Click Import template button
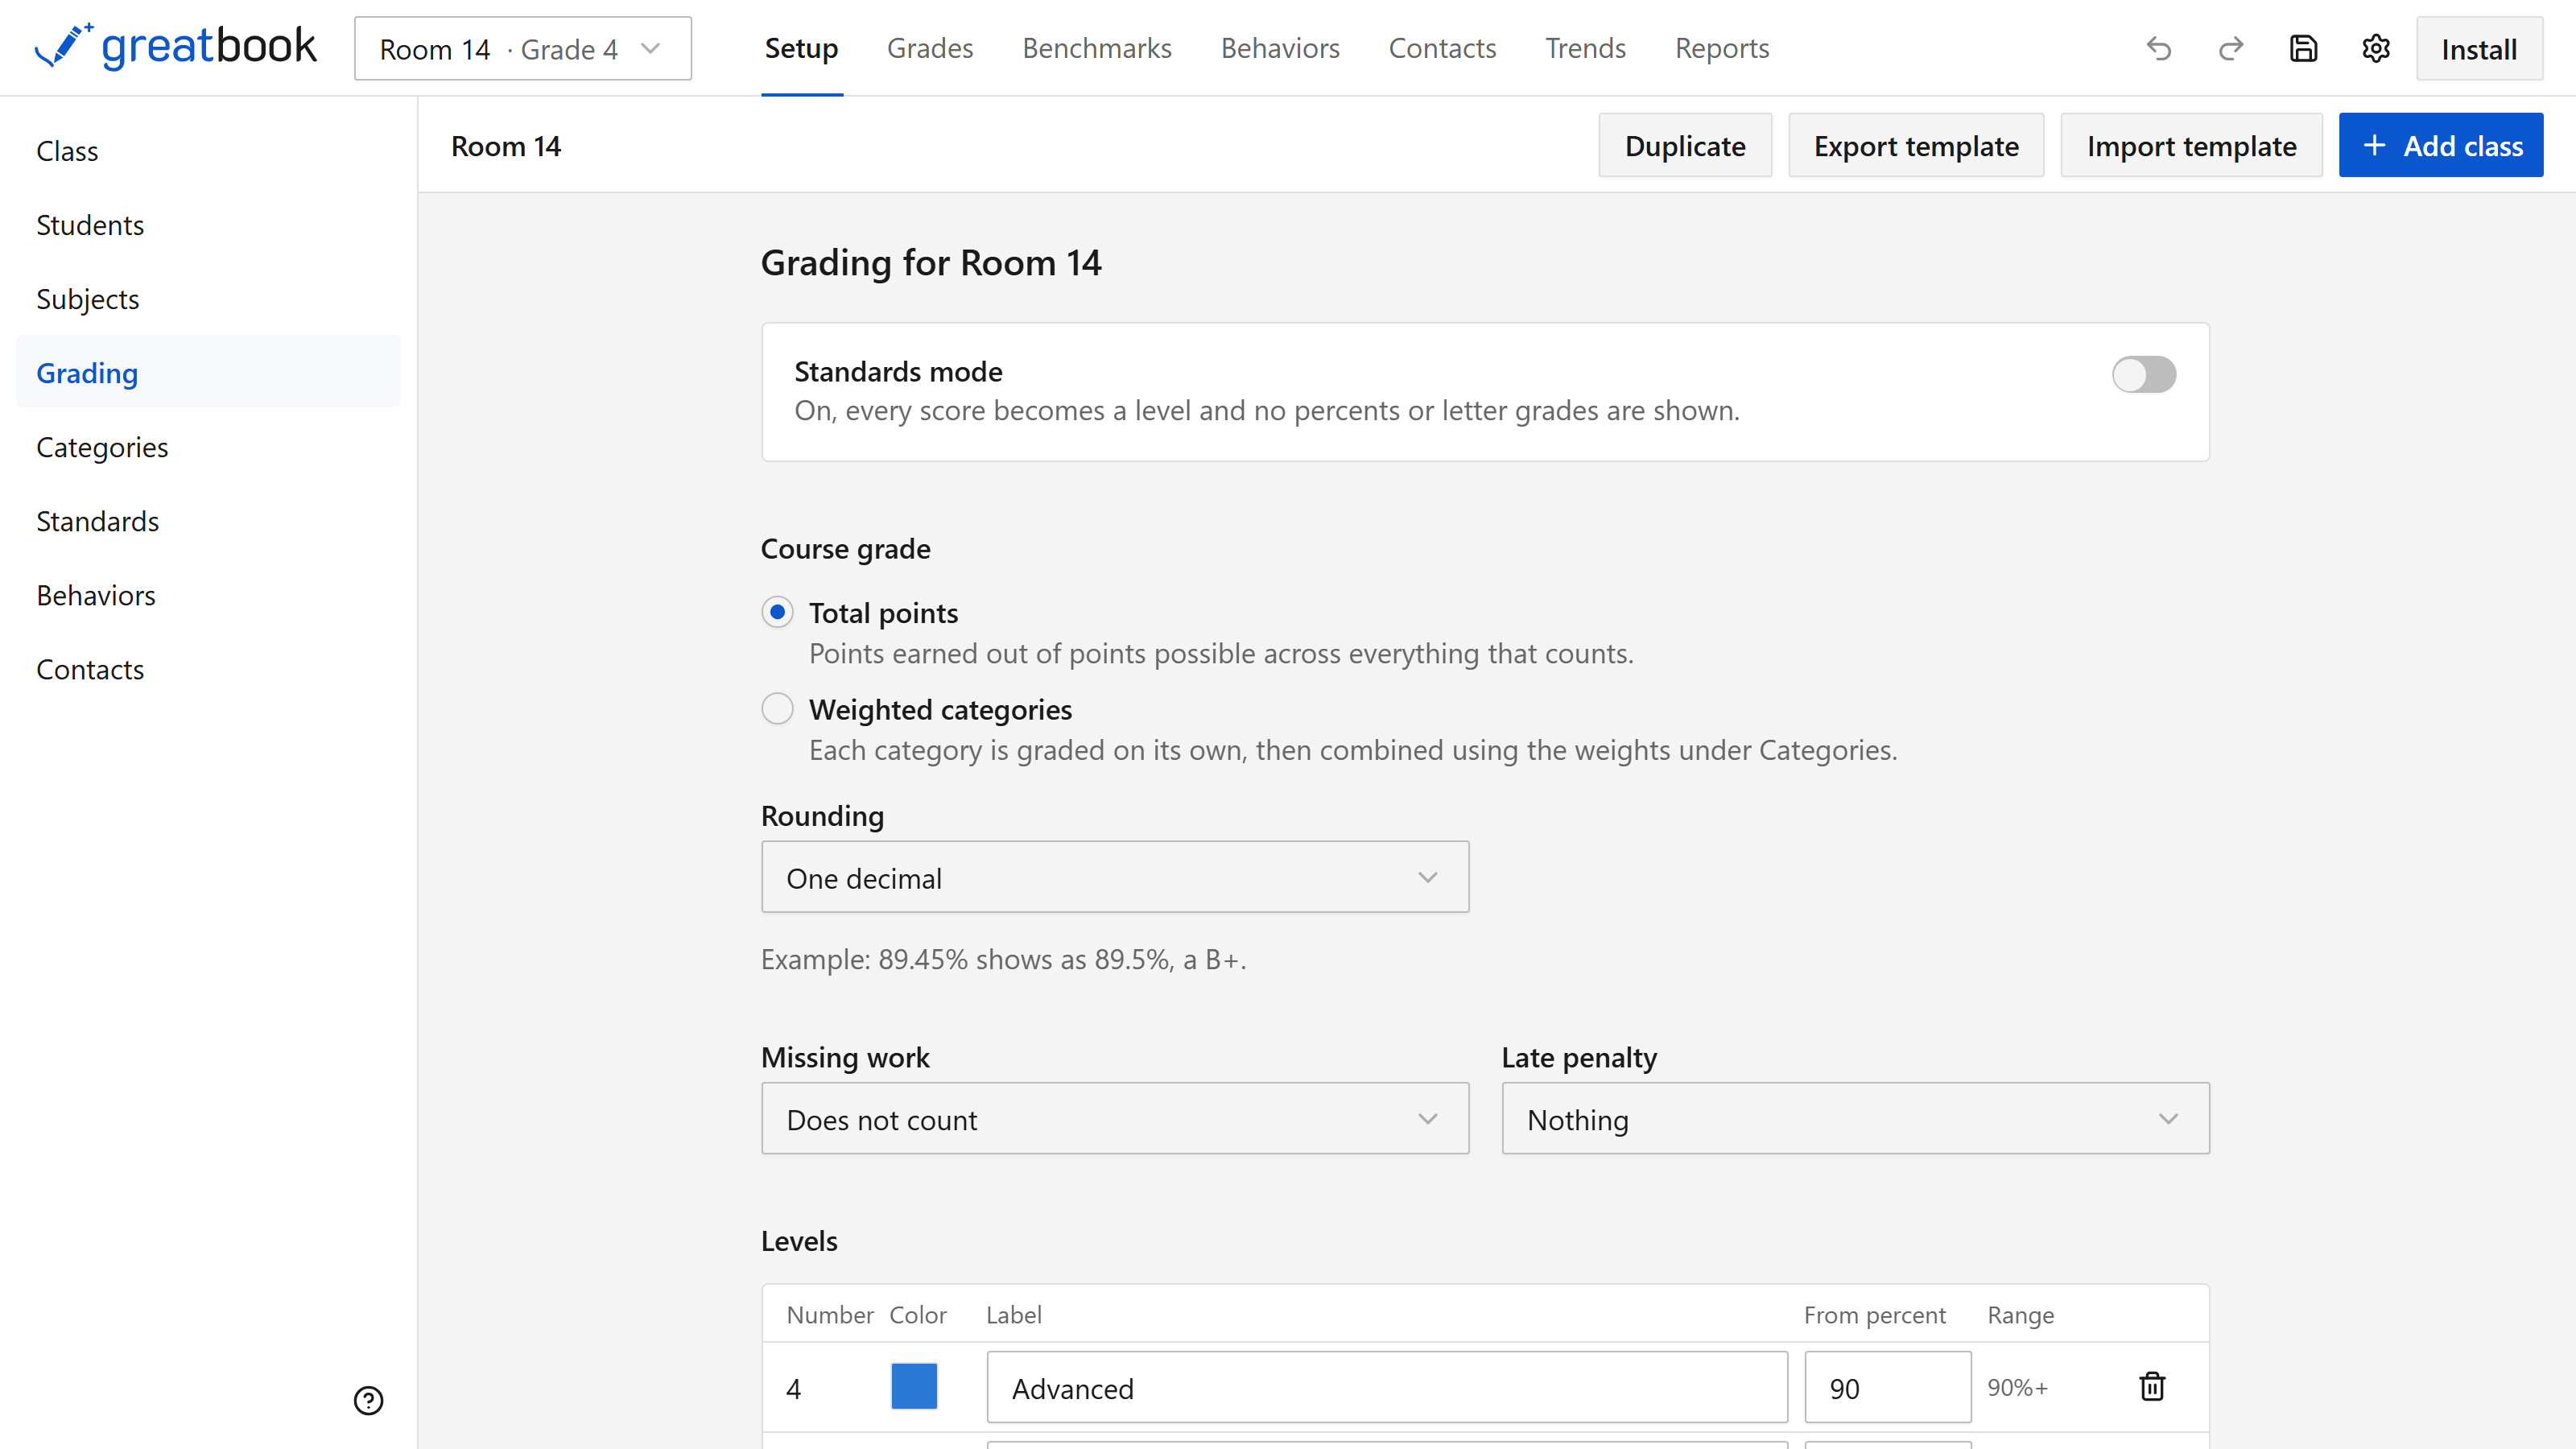The image size is (2576, 1449). coord(2191,146)
